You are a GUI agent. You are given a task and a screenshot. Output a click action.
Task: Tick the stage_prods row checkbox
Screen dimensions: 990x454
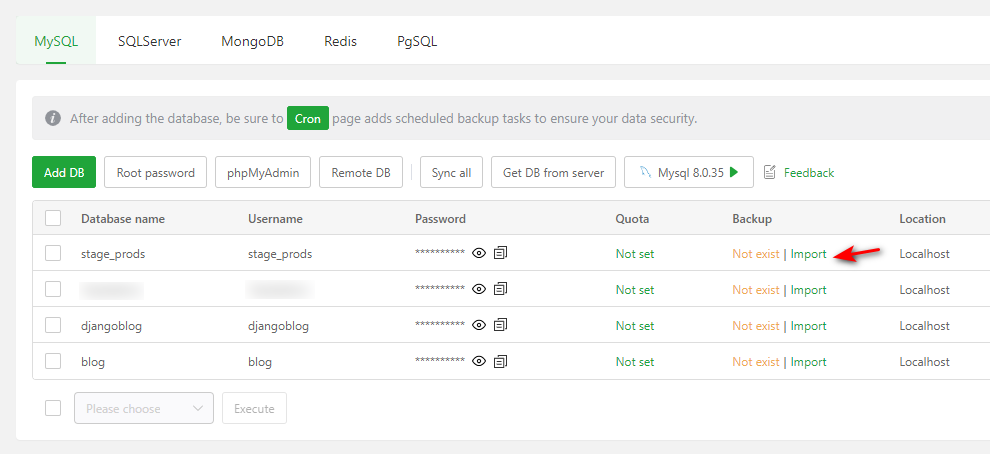(53, 254)
